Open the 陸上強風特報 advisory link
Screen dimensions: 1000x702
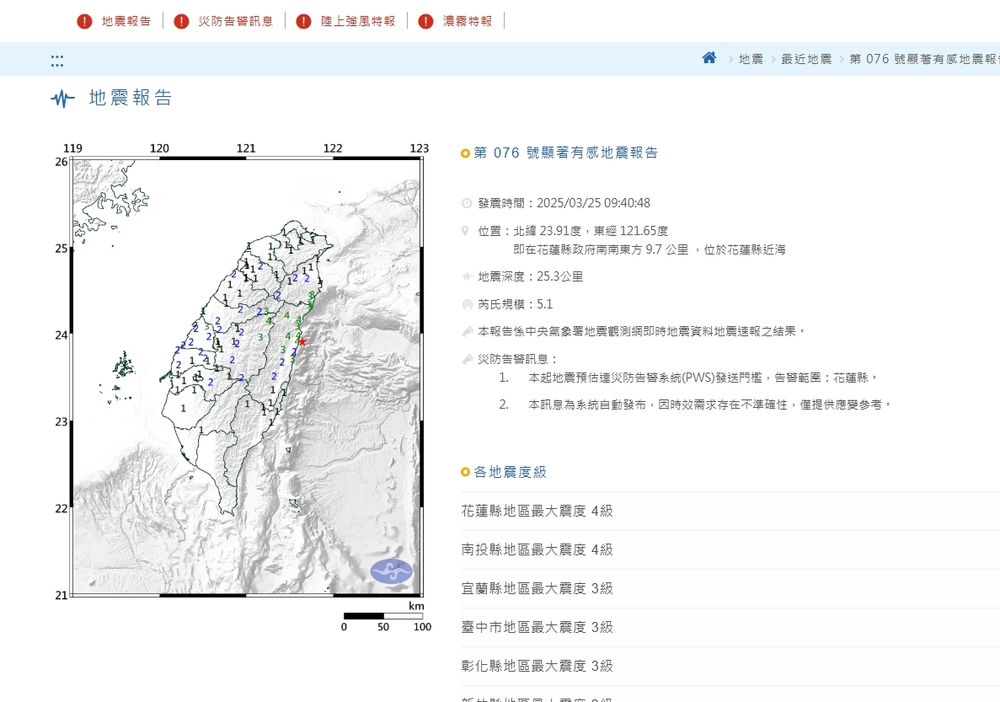pos(357,21)
